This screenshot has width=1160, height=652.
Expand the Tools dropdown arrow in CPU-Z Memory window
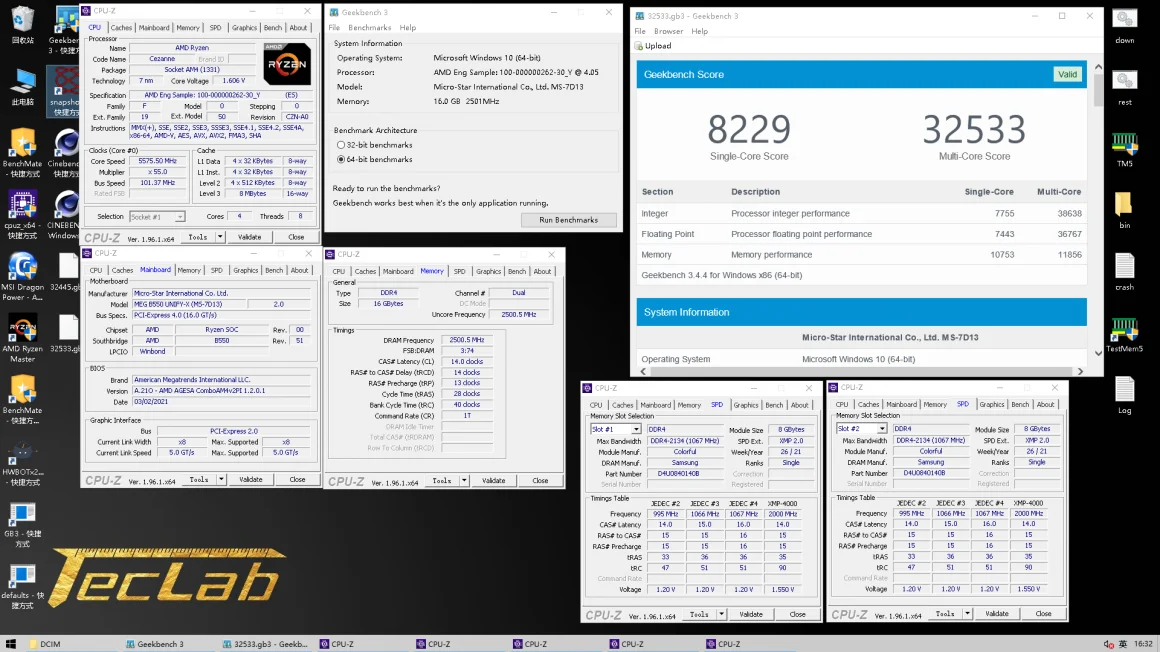tap(464, 480)
